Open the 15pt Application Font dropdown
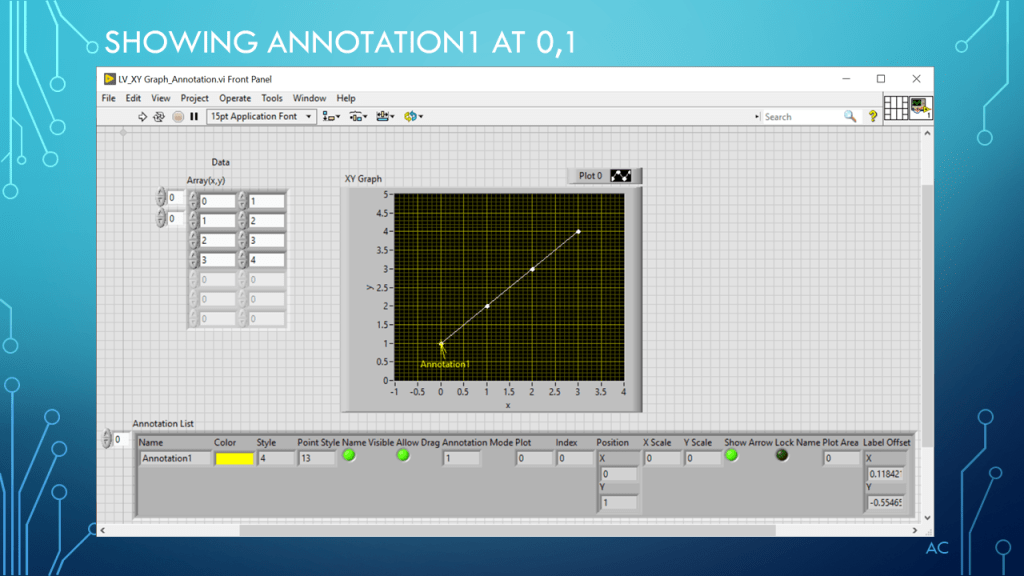Image resolution: width=1024 pixels, height=576 pixels. click(261, 117)
